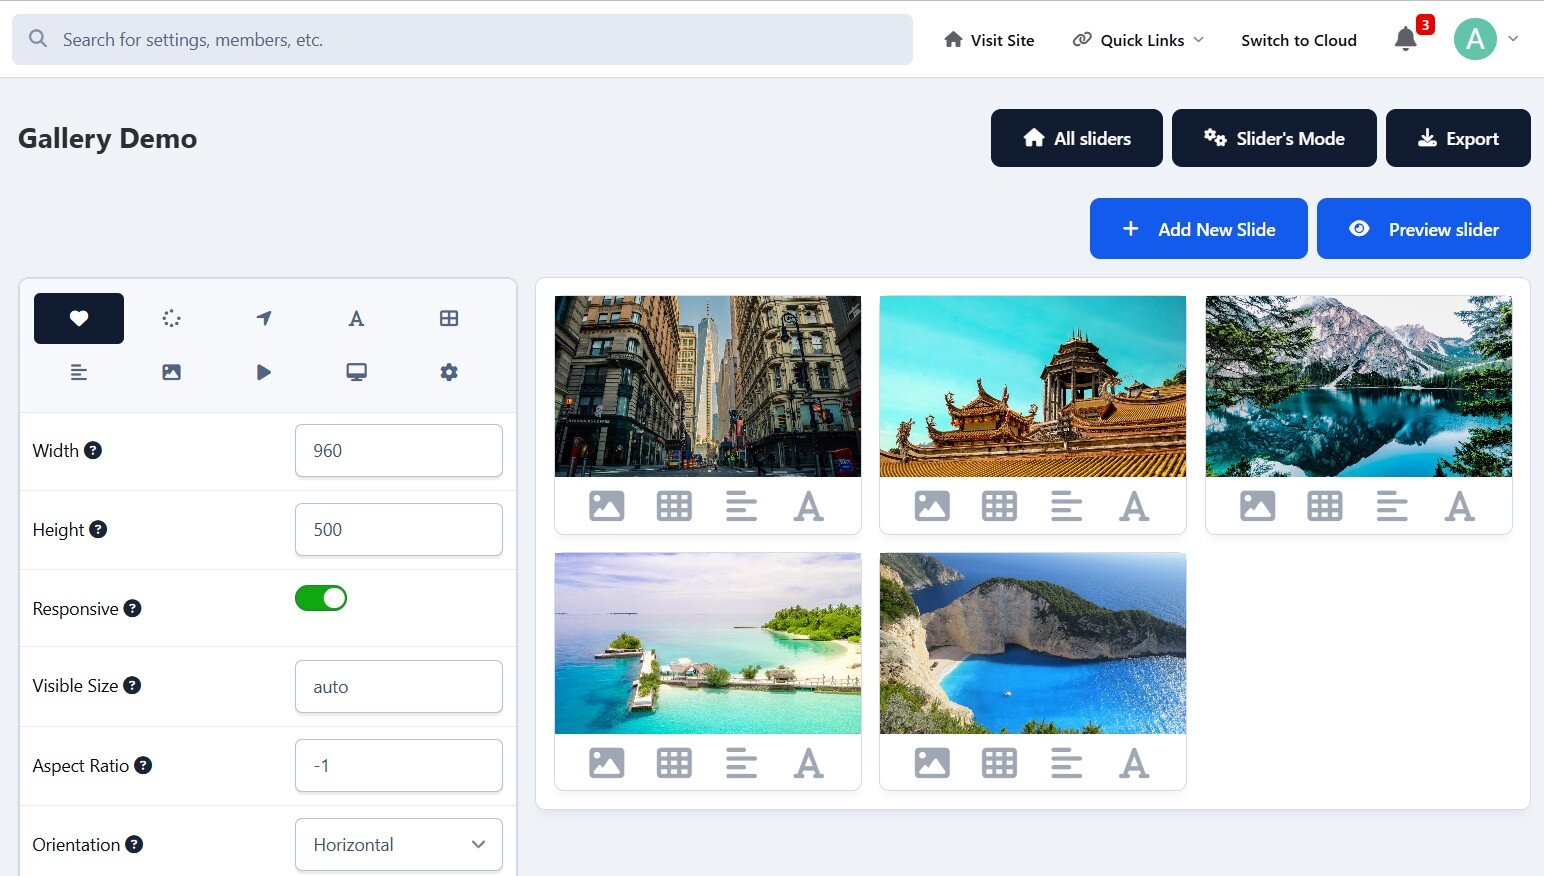Open the Orientation dropdown
Viewport: 1544px width, 876px height.
point(399,844)
